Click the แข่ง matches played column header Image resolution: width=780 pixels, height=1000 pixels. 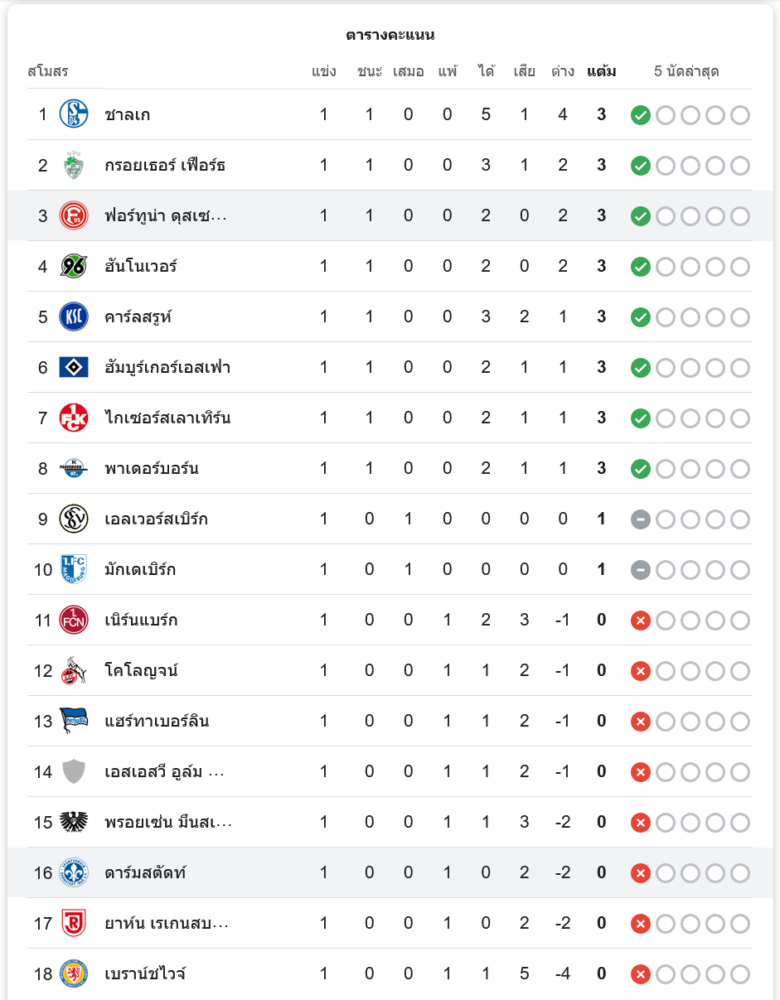(x=324, y=71)
